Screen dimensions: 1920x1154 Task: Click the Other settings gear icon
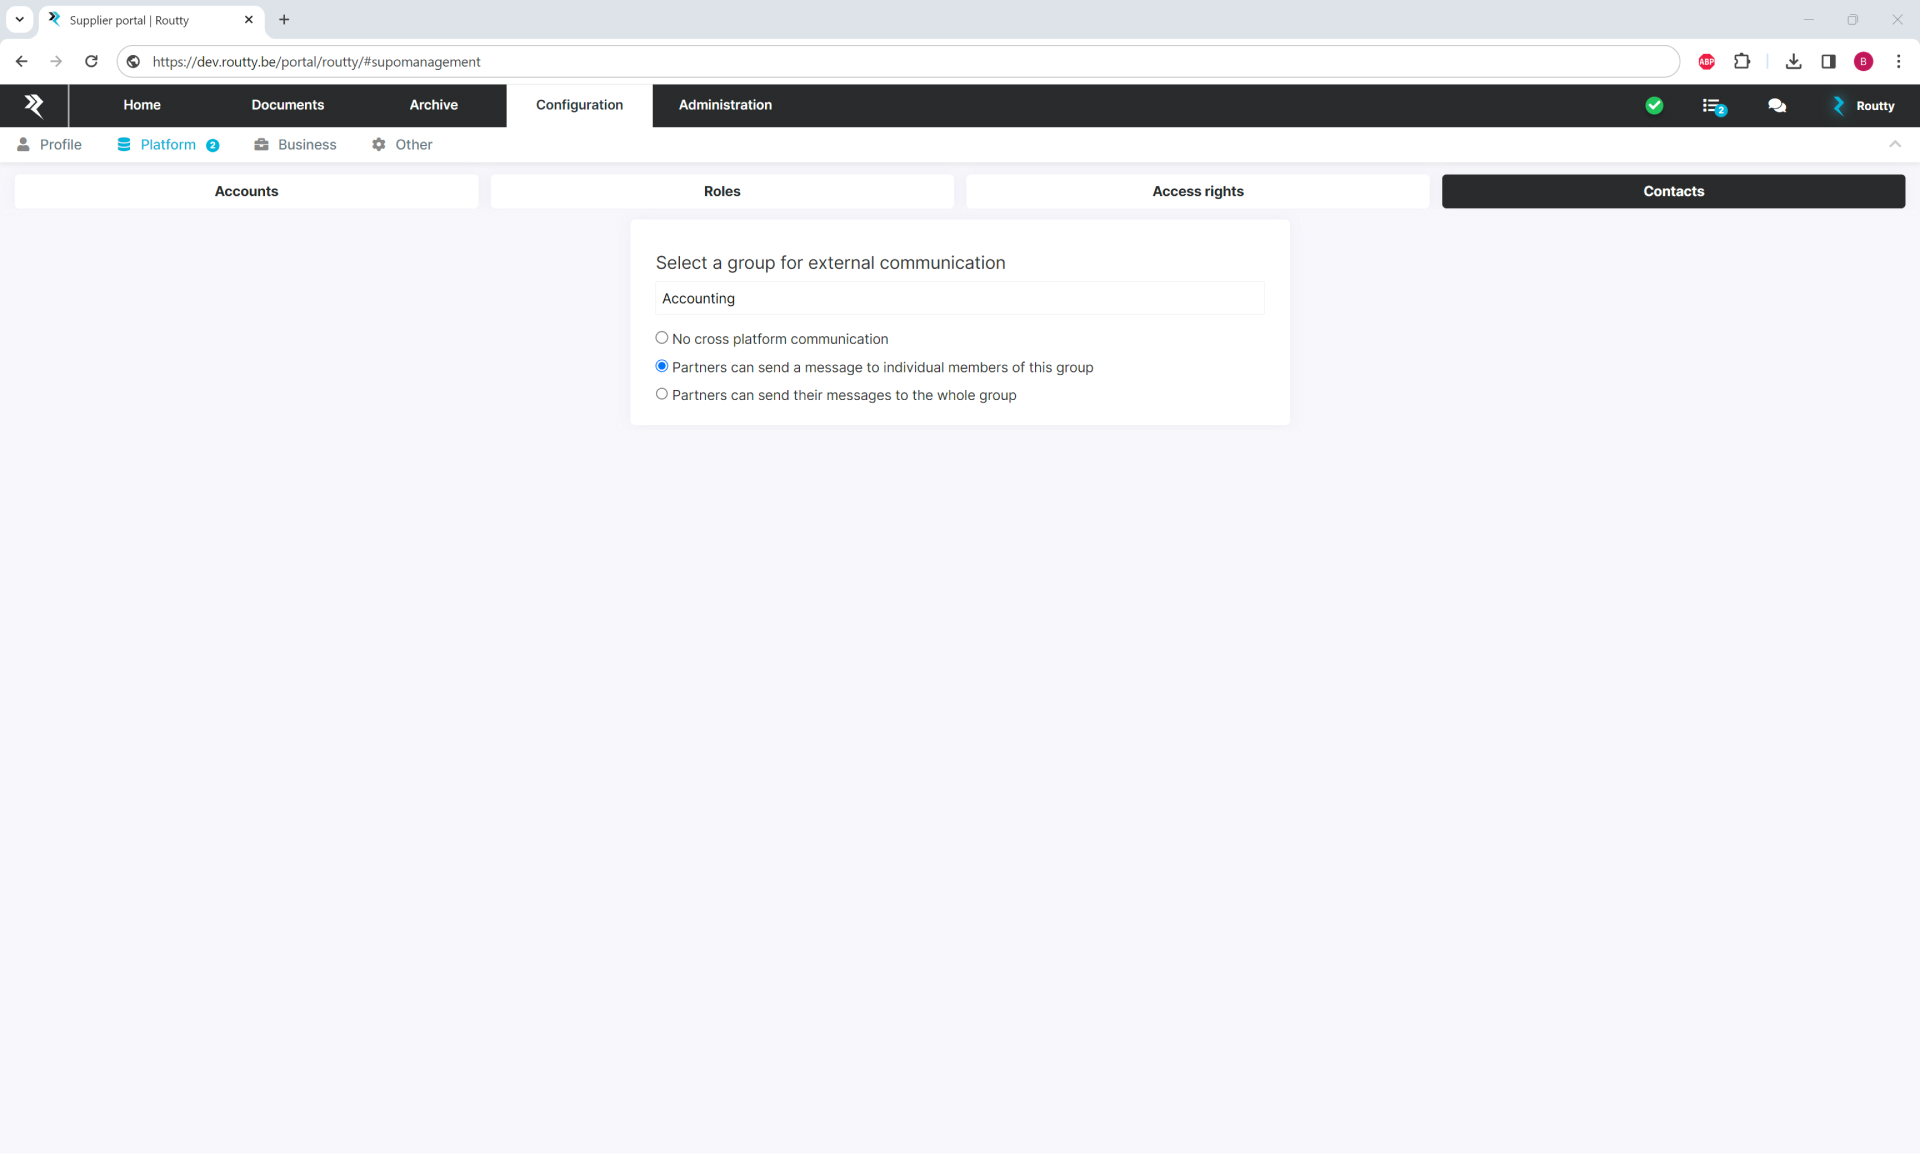pyautogui.click(x=377, y=144)
